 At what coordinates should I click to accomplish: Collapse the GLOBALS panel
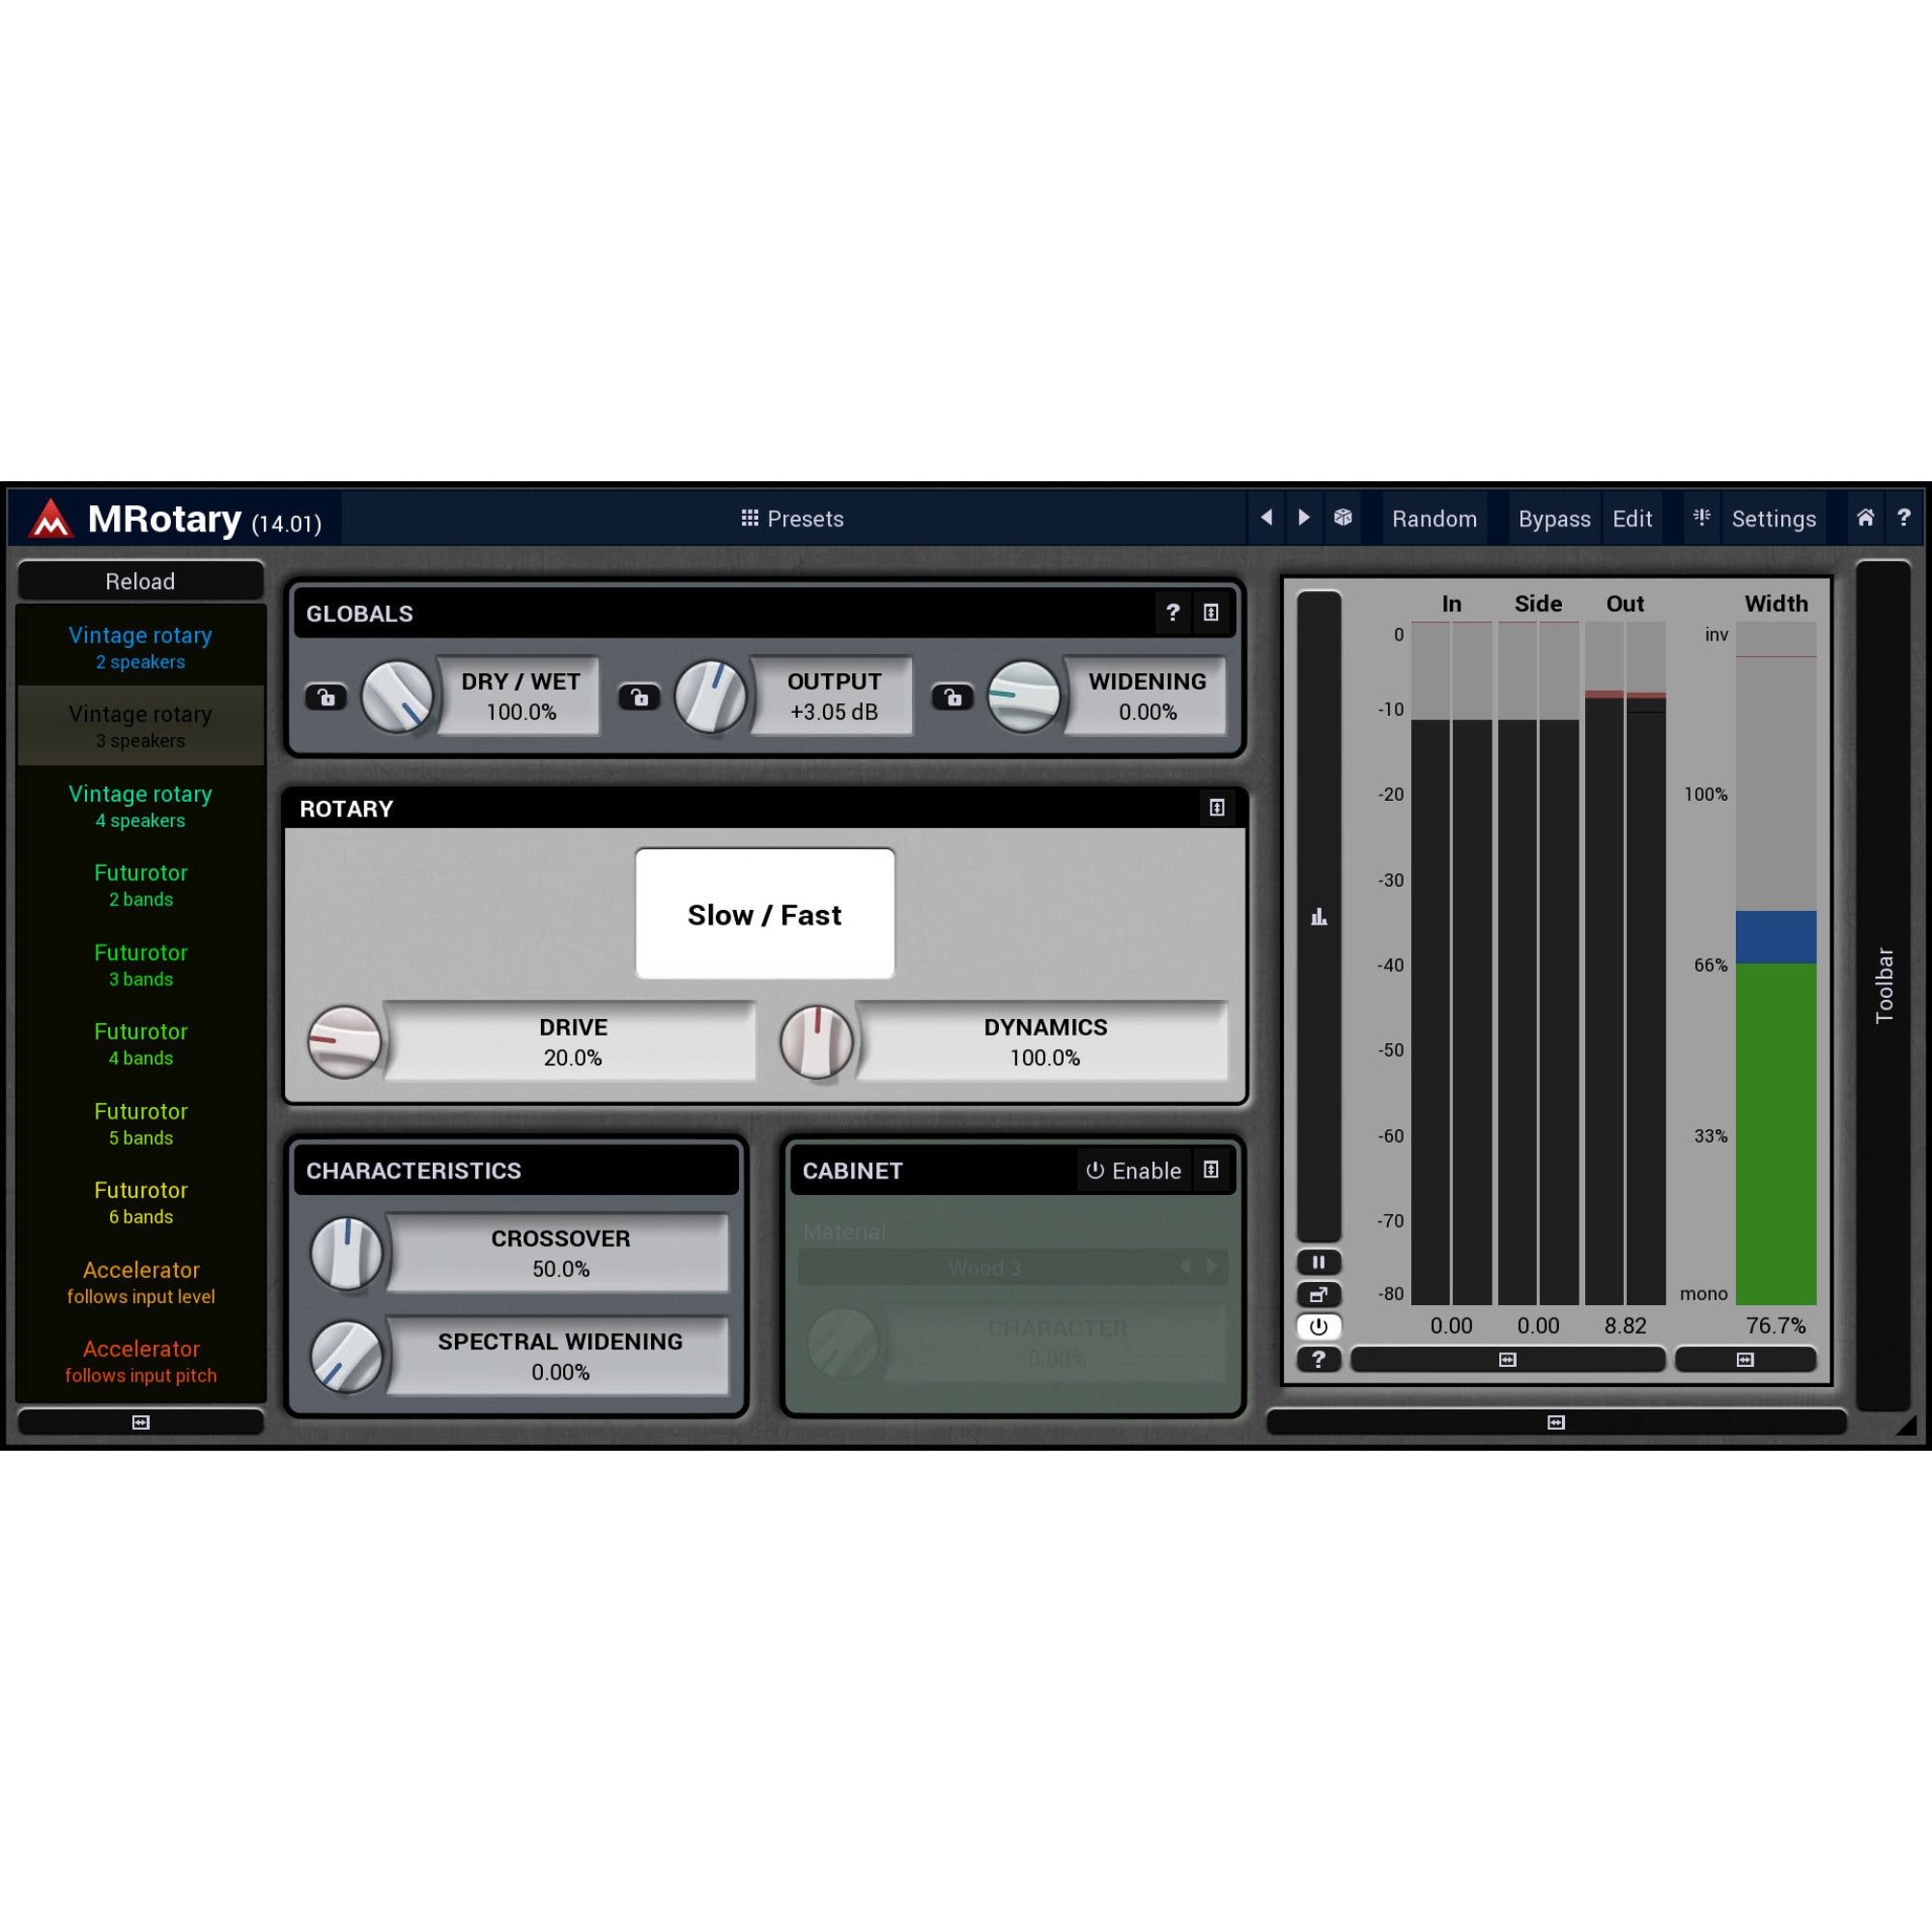tap(1211, 612)
